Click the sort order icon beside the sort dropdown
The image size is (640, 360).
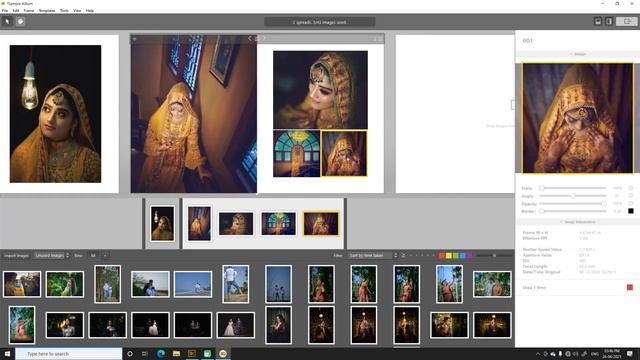click(403, 256)
